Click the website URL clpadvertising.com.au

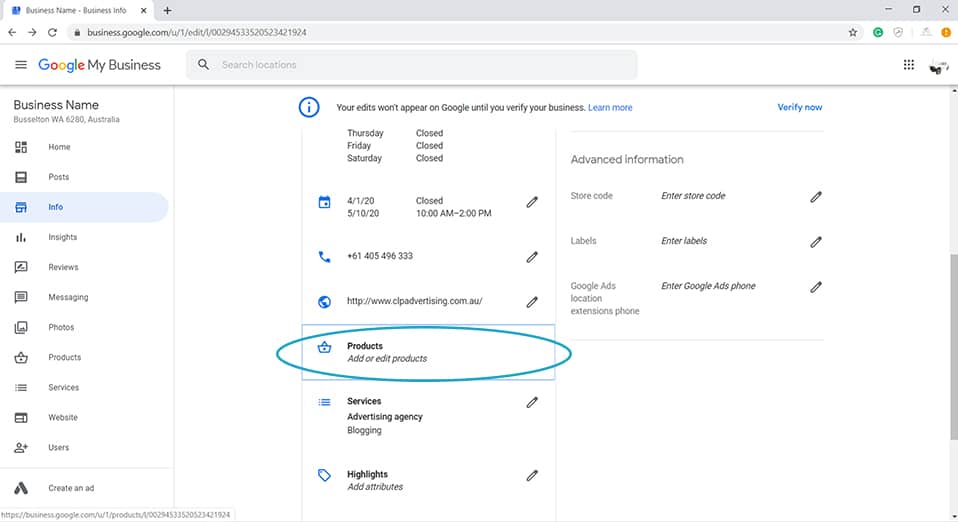(414, 301)
